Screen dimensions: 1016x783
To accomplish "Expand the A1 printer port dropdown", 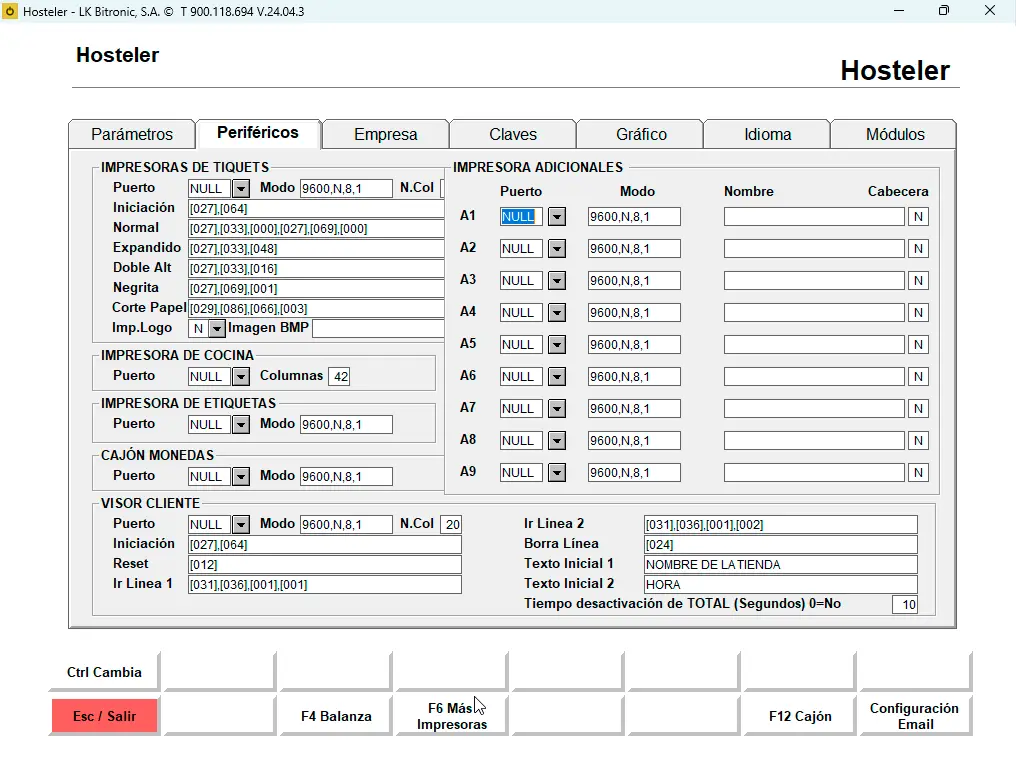I will tap(557, 216).
